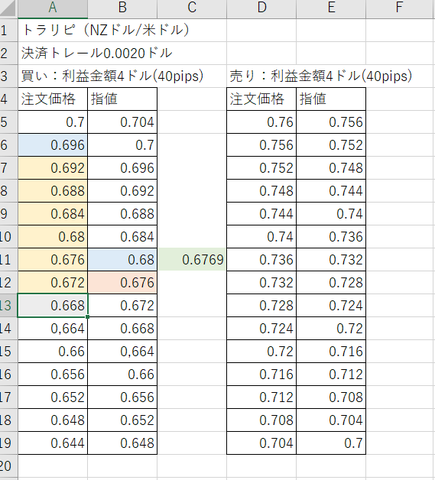Click '注文価格' header in column D

tap(262, 99)
